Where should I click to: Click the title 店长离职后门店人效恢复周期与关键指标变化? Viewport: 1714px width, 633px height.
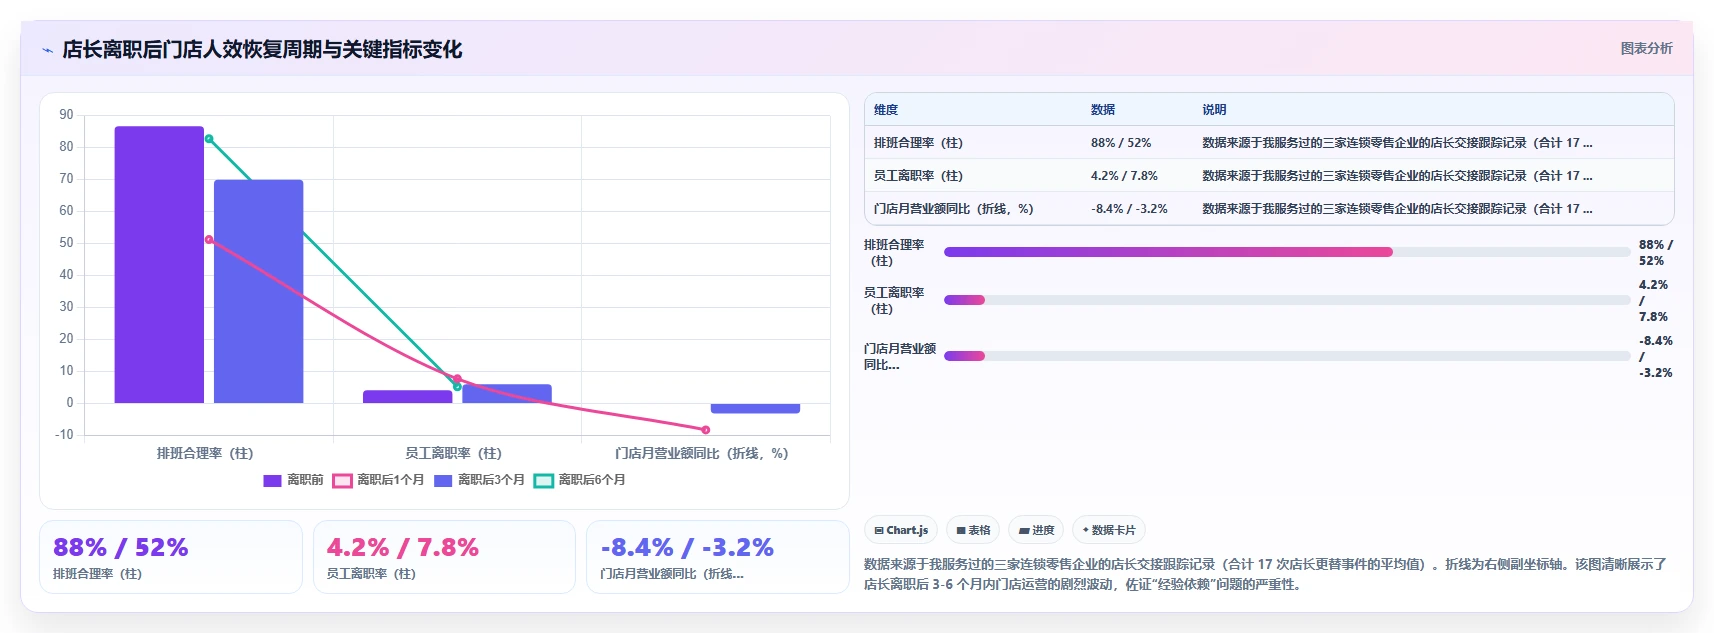(x=262, y=49)
